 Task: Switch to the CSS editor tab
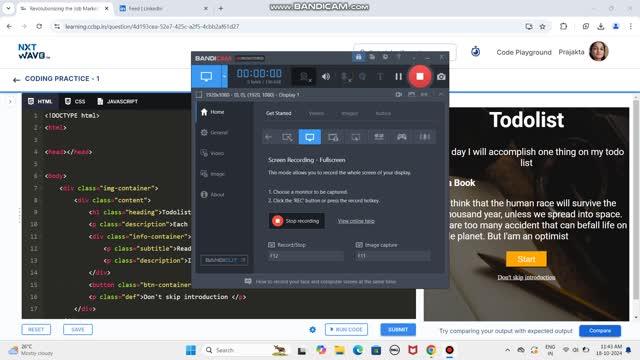click(x=75, y=101)
